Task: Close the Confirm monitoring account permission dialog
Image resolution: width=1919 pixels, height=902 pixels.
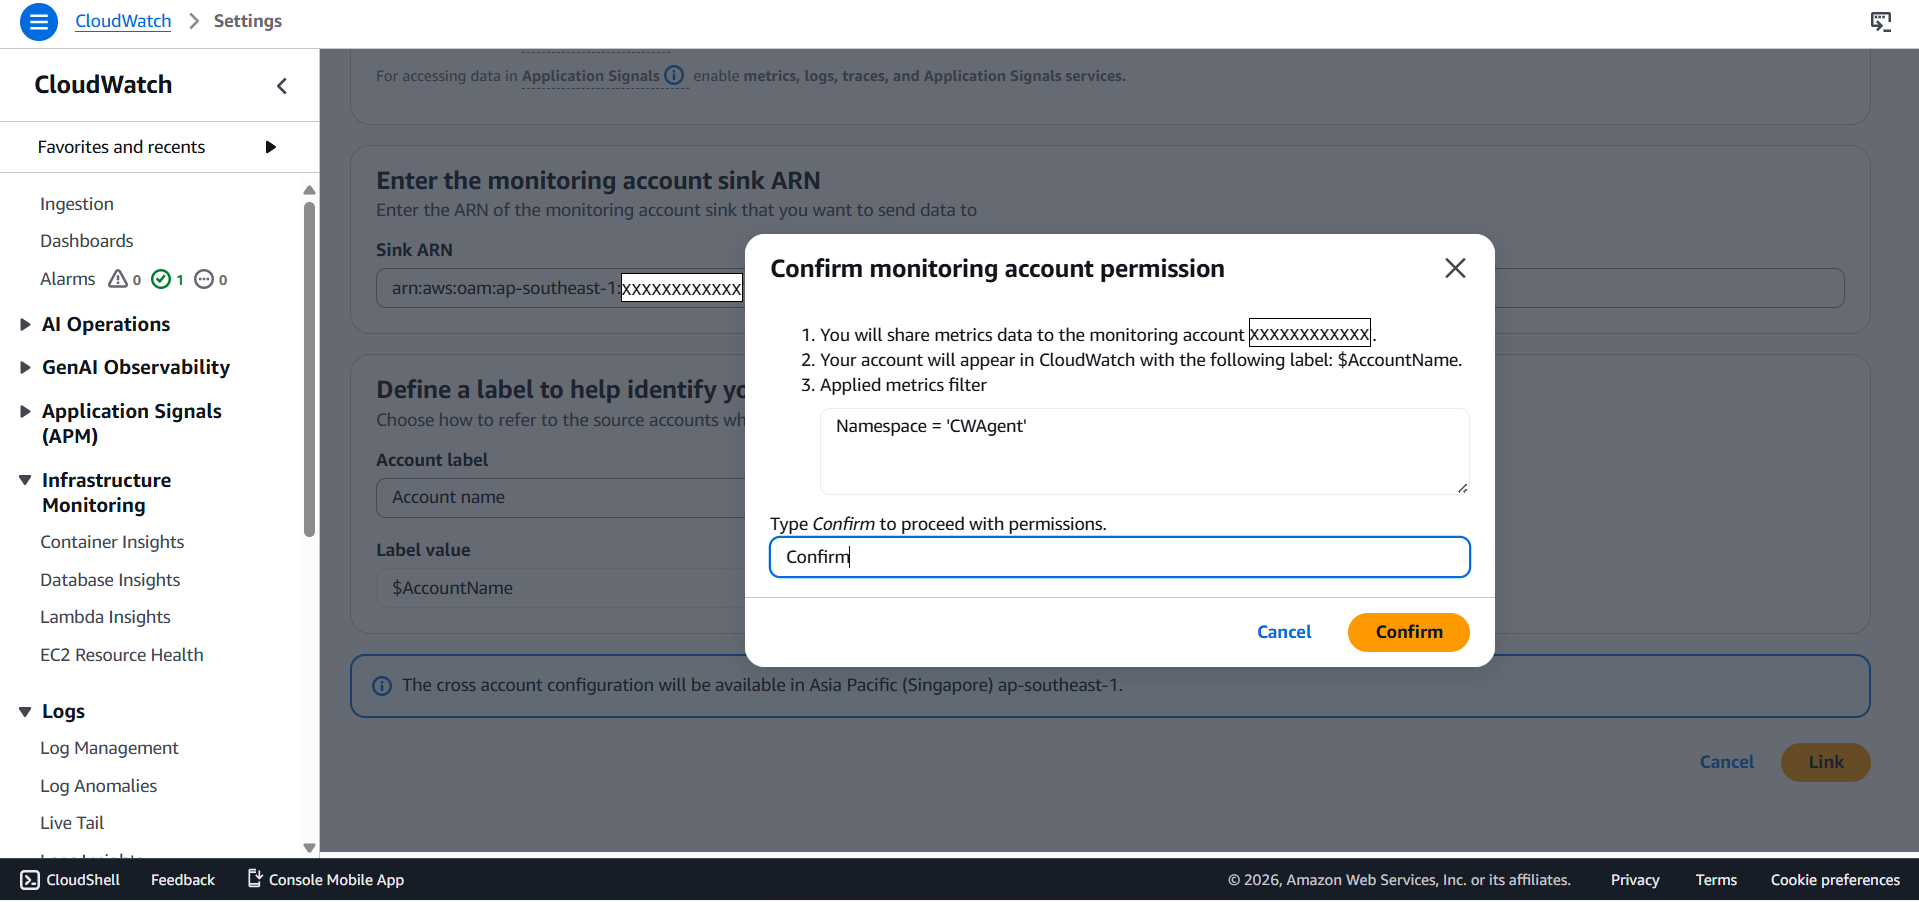Action: click(1455, 268)
